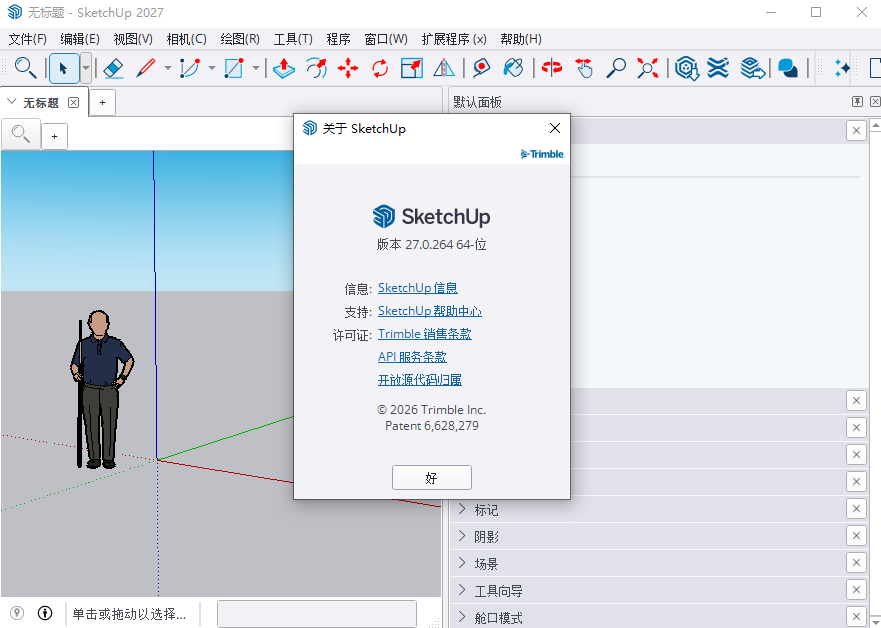Expand the 阴影 panel
Viewport: 881px width, 628px height.
click(x=462, y=536)
